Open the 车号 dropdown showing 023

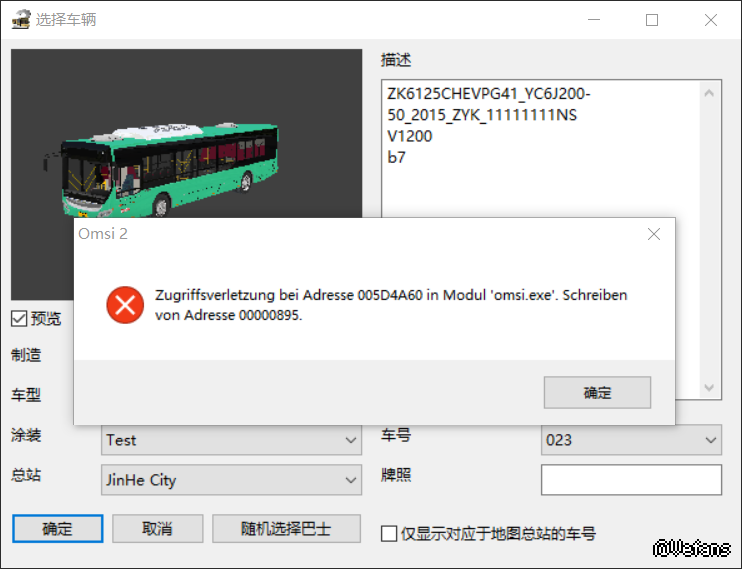[631, 440]
